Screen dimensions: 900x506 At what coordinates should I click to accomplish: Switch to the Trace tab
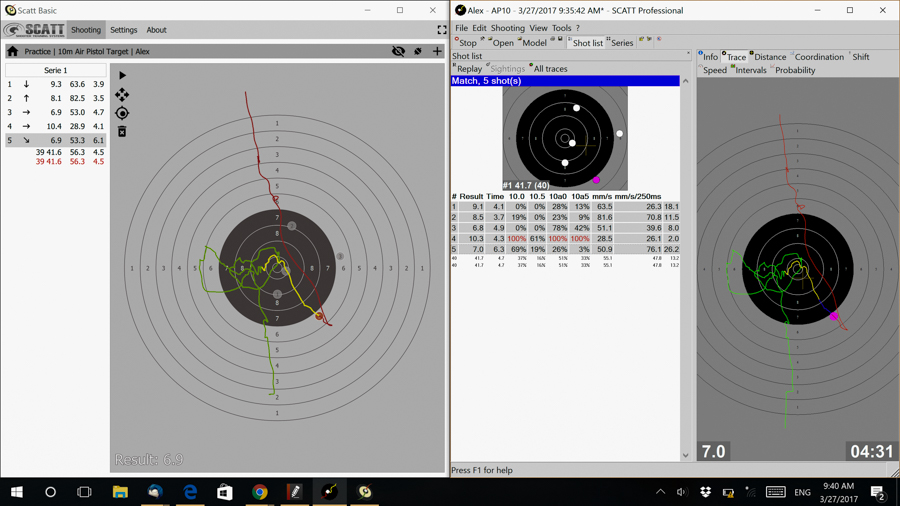(734, 56)
